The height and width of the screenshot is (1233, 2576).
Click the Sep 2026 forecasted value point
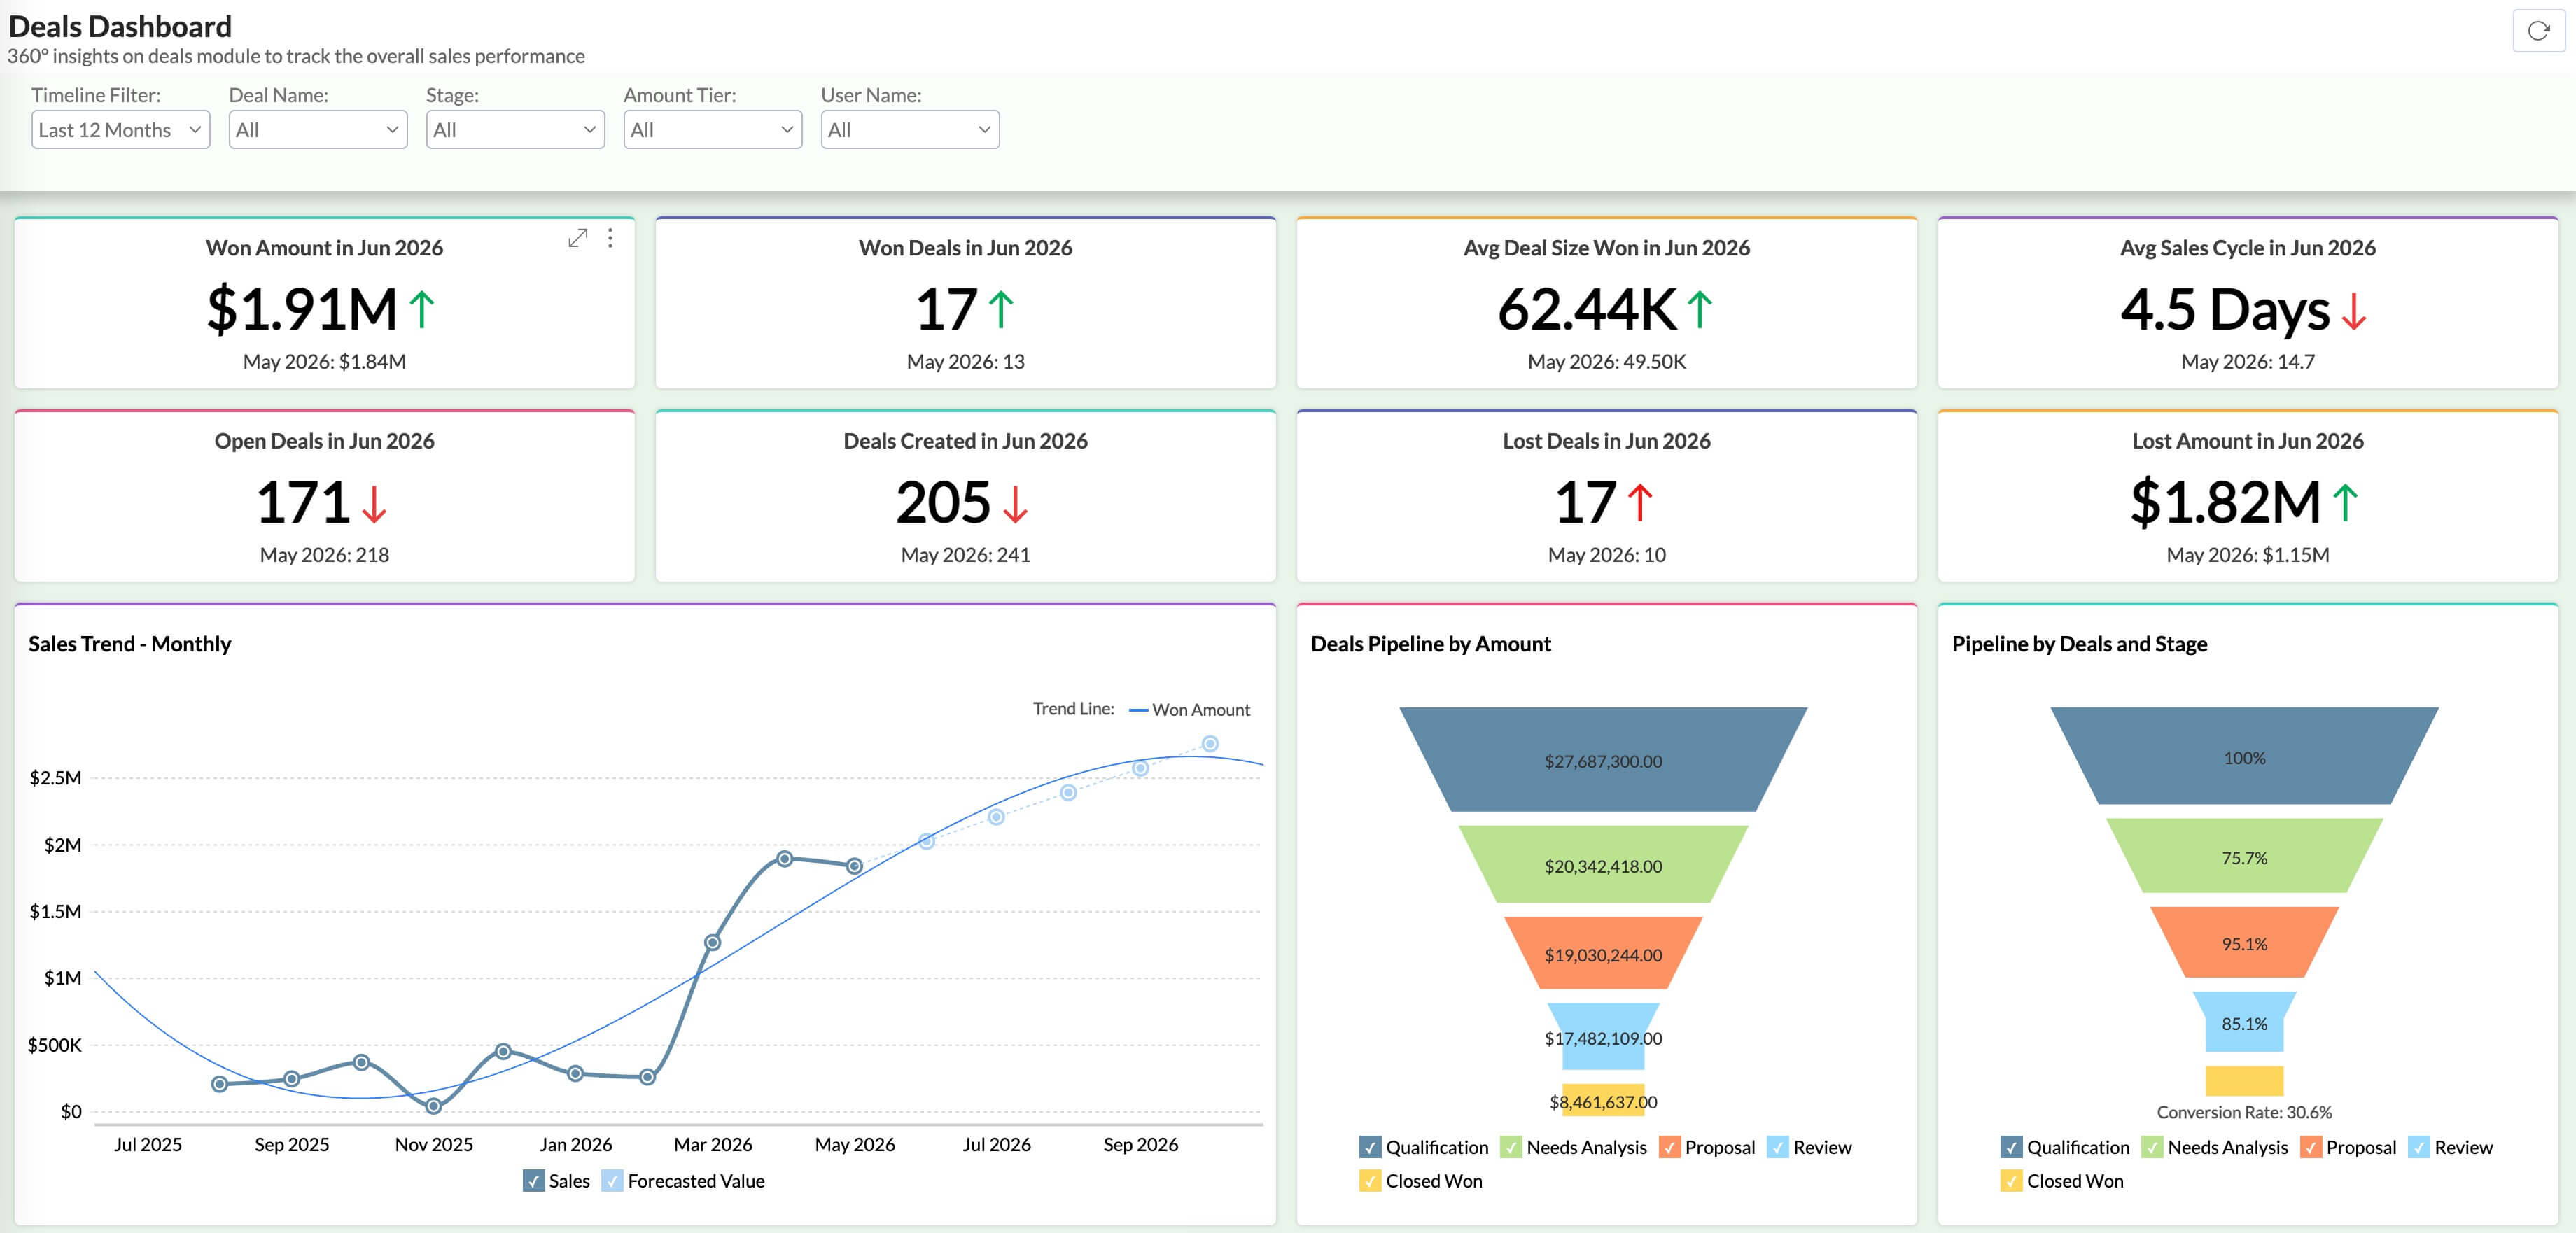(x=1140, y=768)
